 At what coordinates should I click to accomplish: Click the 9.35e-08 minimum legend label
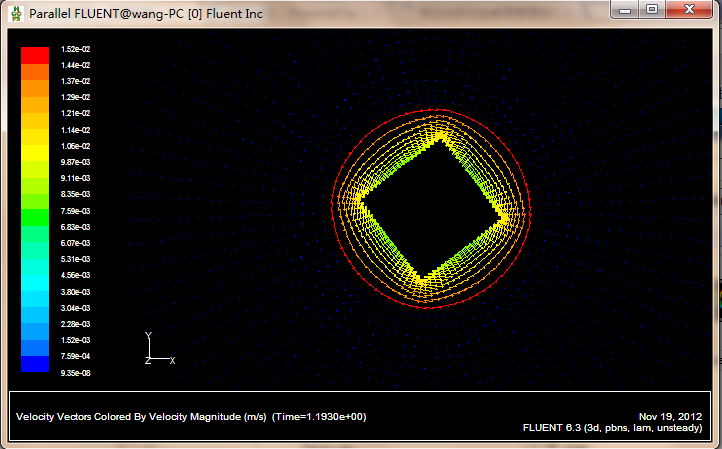pos(77,372)
